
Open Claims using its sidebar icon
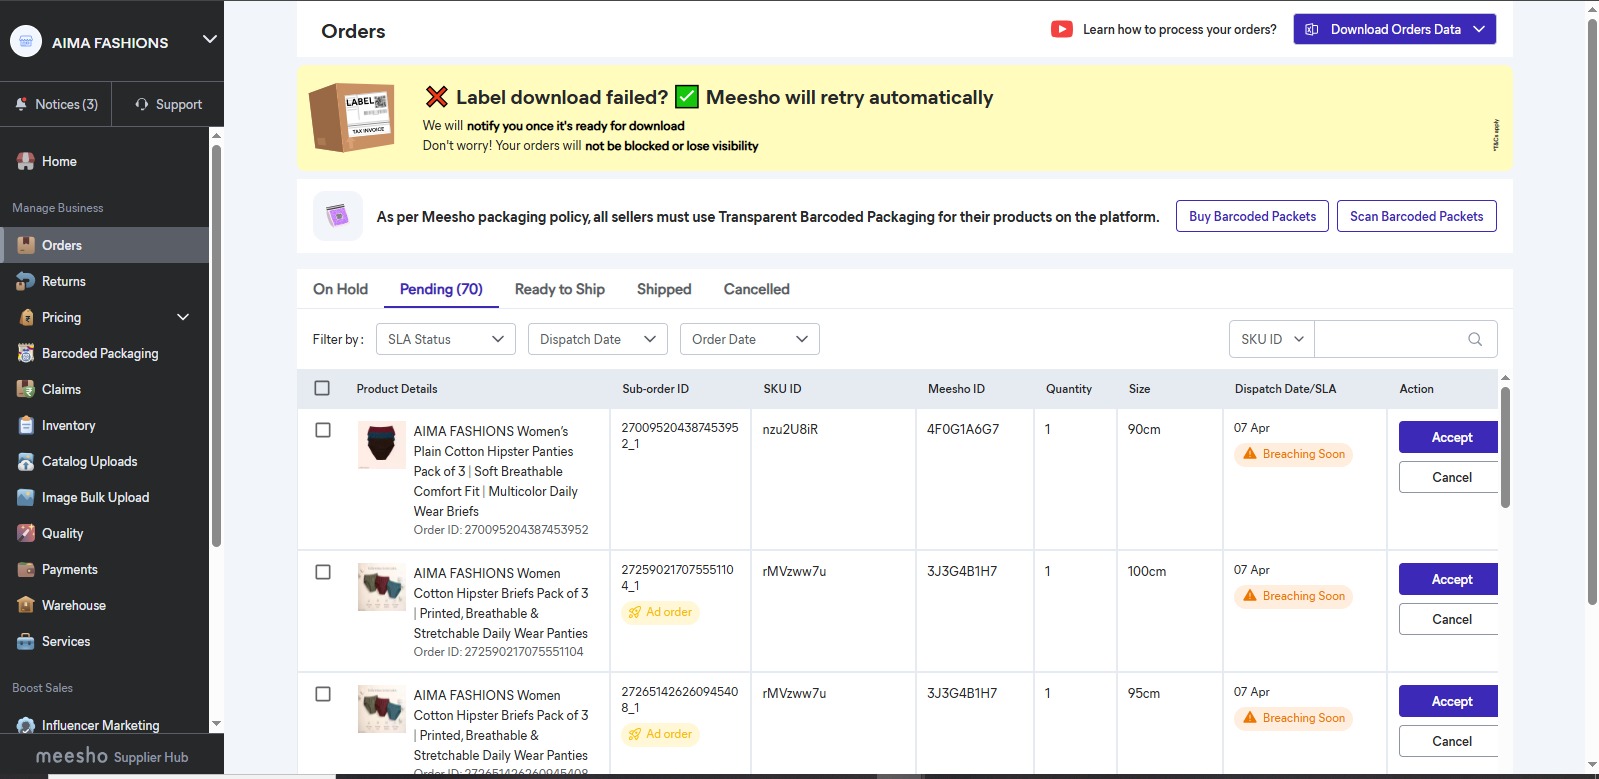[x=26, y=389]
